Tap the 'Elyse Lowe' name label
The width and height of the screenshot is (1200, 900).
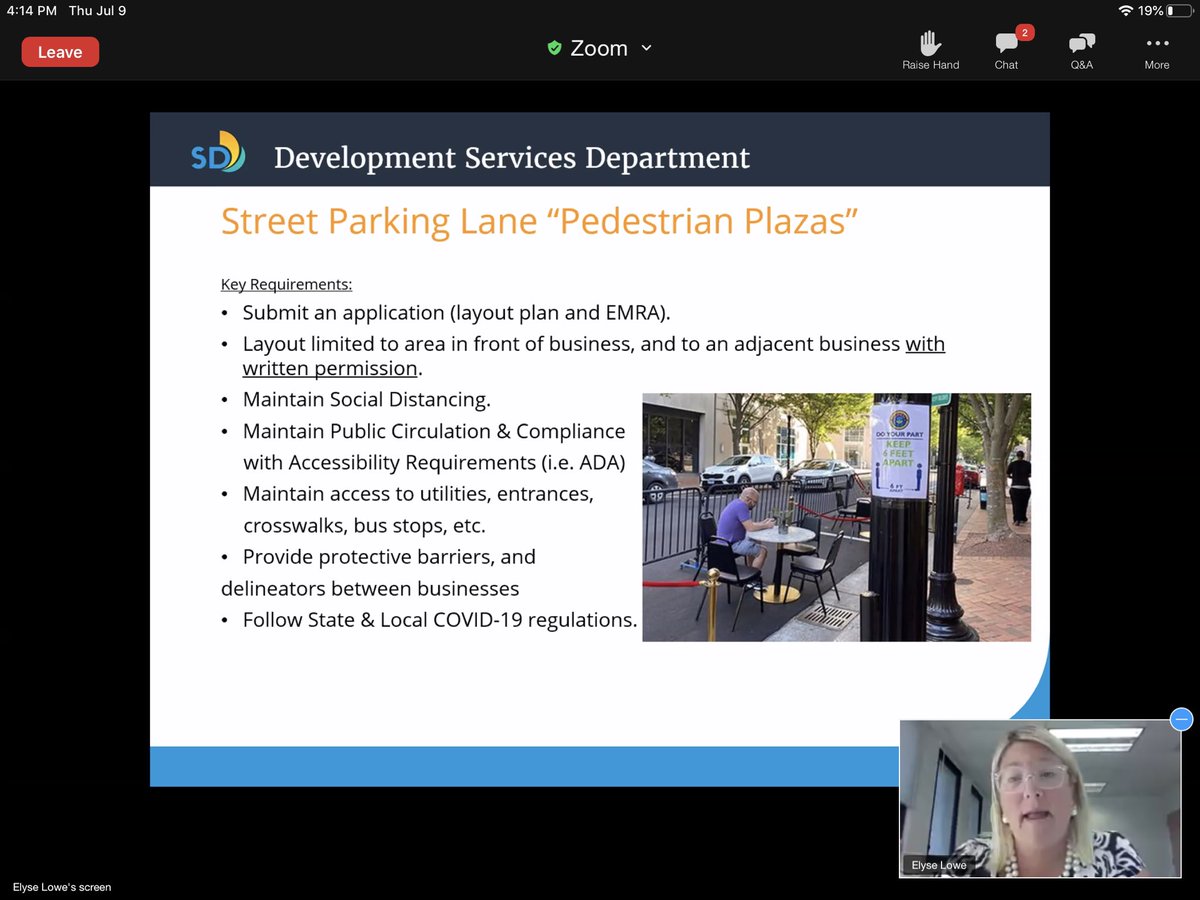pos(938,865)
